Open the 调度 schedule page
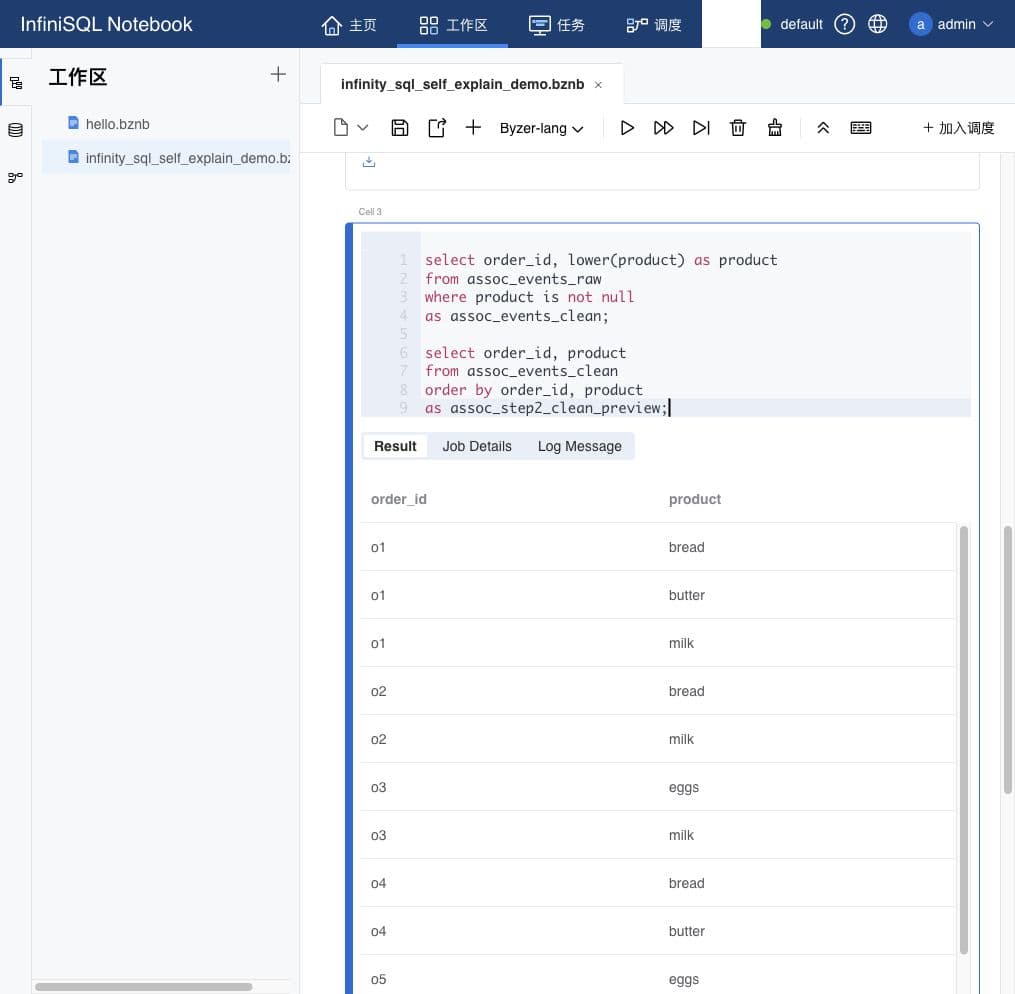The width and height of the screenshot is (1015, 994). [x=653, y=25]
